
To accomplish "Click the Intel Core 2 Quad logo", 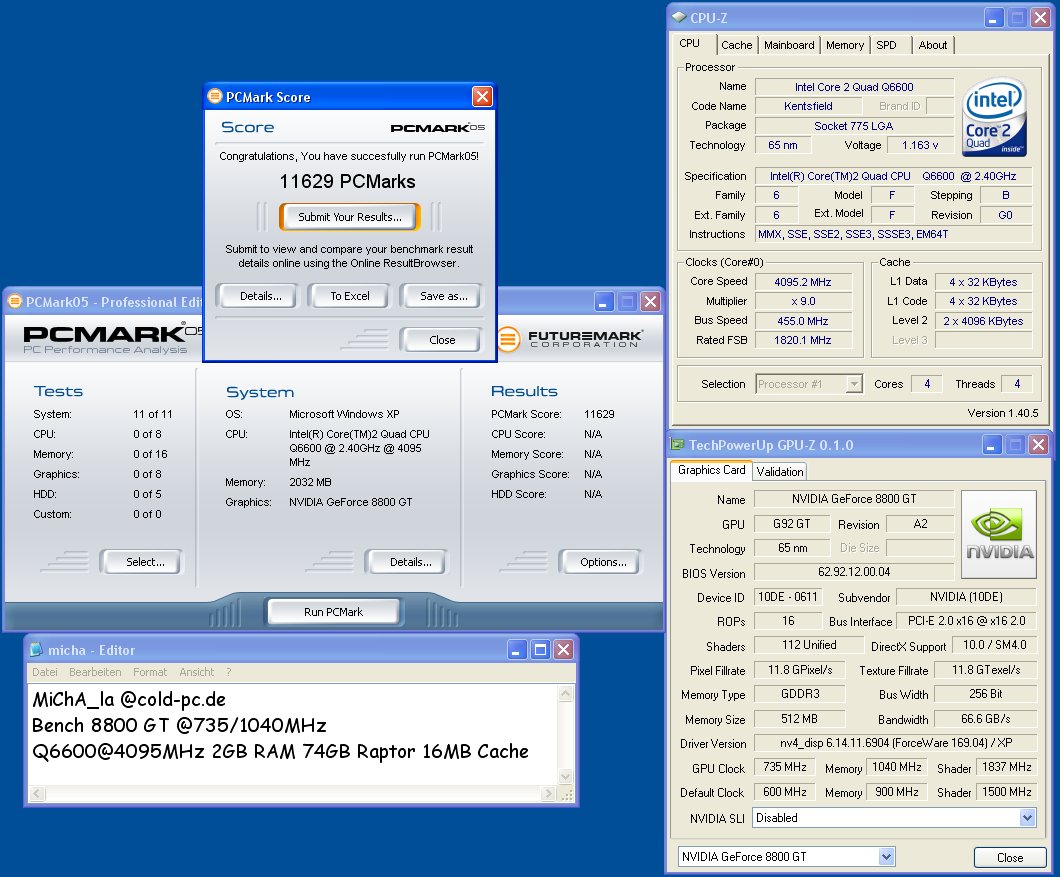I will pos(993,118).
